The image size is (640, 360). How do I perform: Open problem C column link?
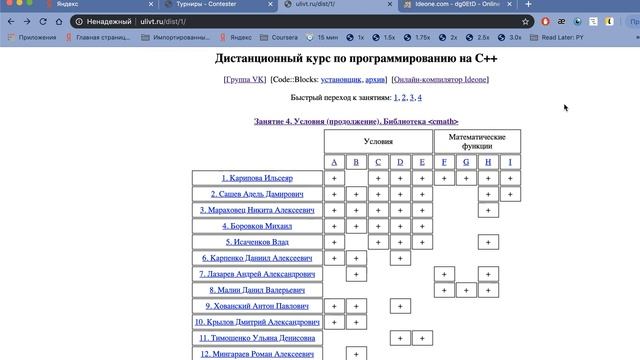pyautogui.click(x=378, y=162)
